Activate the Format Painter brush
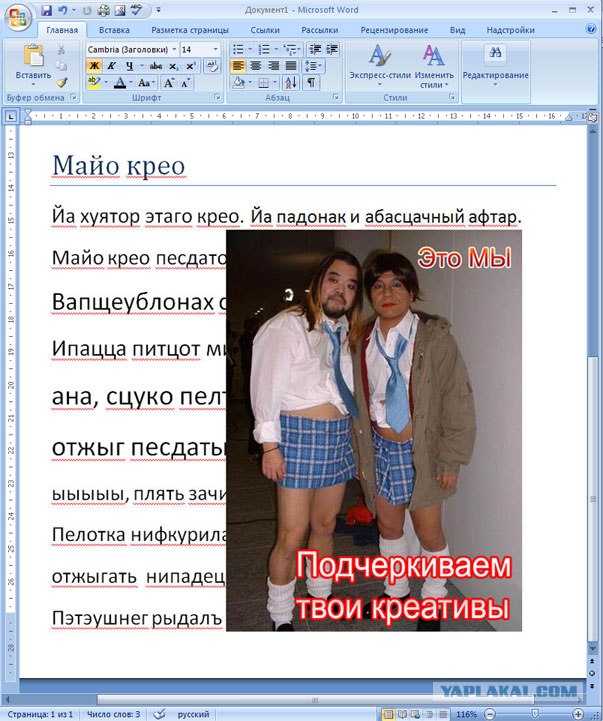The height and width of the screenshot is (721, 603). tap(62, 83)
